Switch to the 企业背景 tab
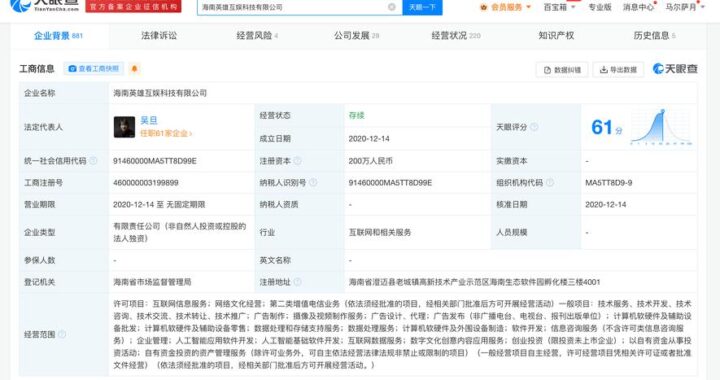This screenshot has height=380, width=720. click(58, 36)
